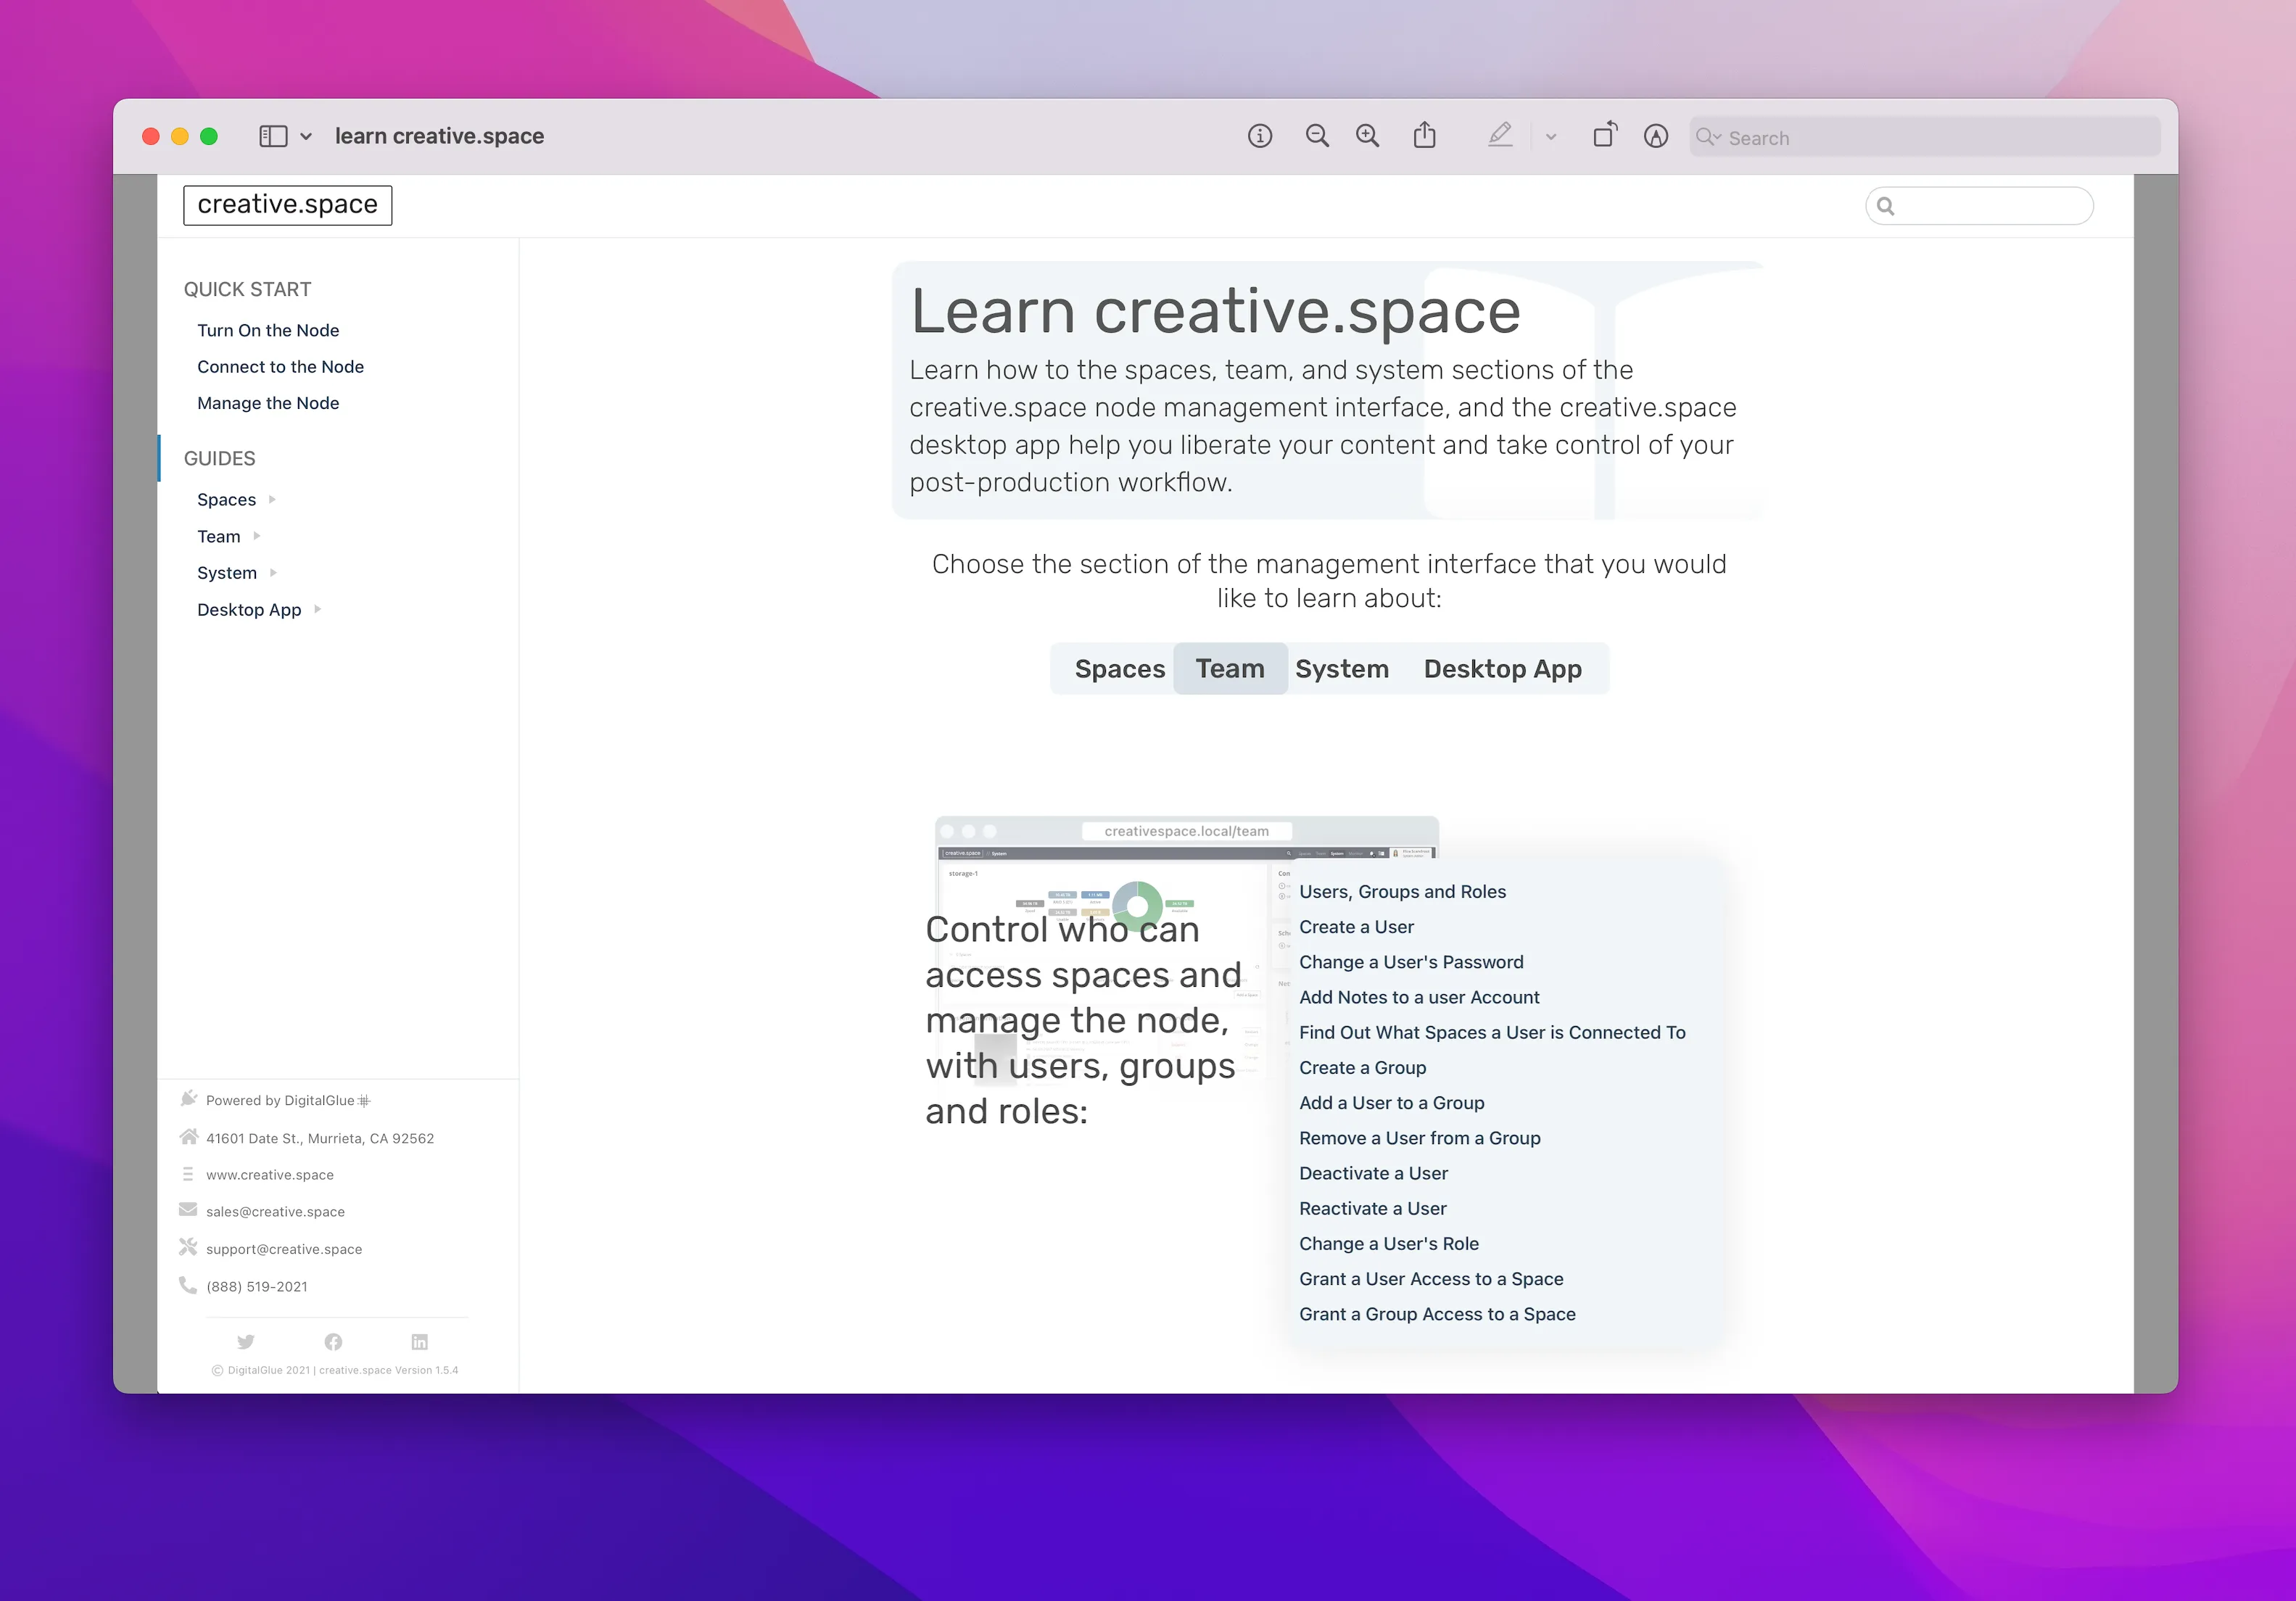Viewport: 2296px width, 1601px height.
Task: Open the Deactivate a User article
Action: click(x=1373, y=1173)
